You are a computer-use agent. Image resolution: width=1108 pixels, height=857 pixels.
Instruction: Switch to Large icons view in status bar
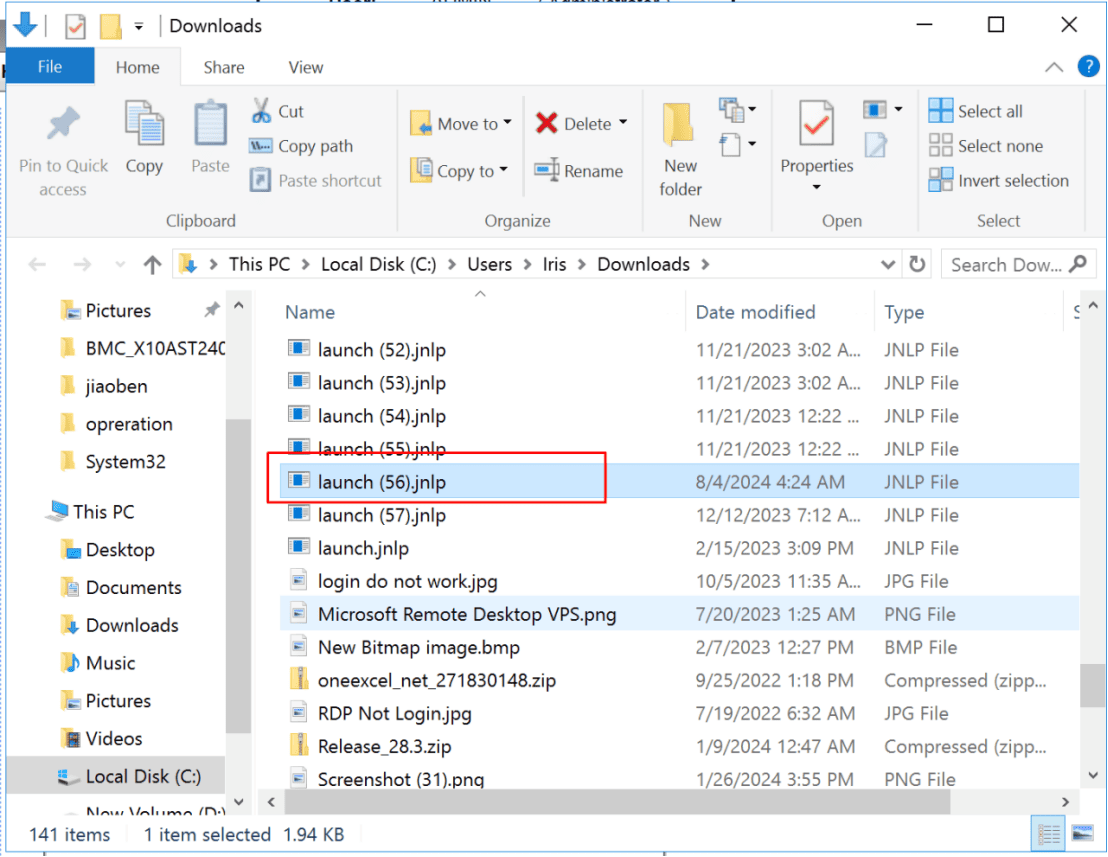point(1082,834)
